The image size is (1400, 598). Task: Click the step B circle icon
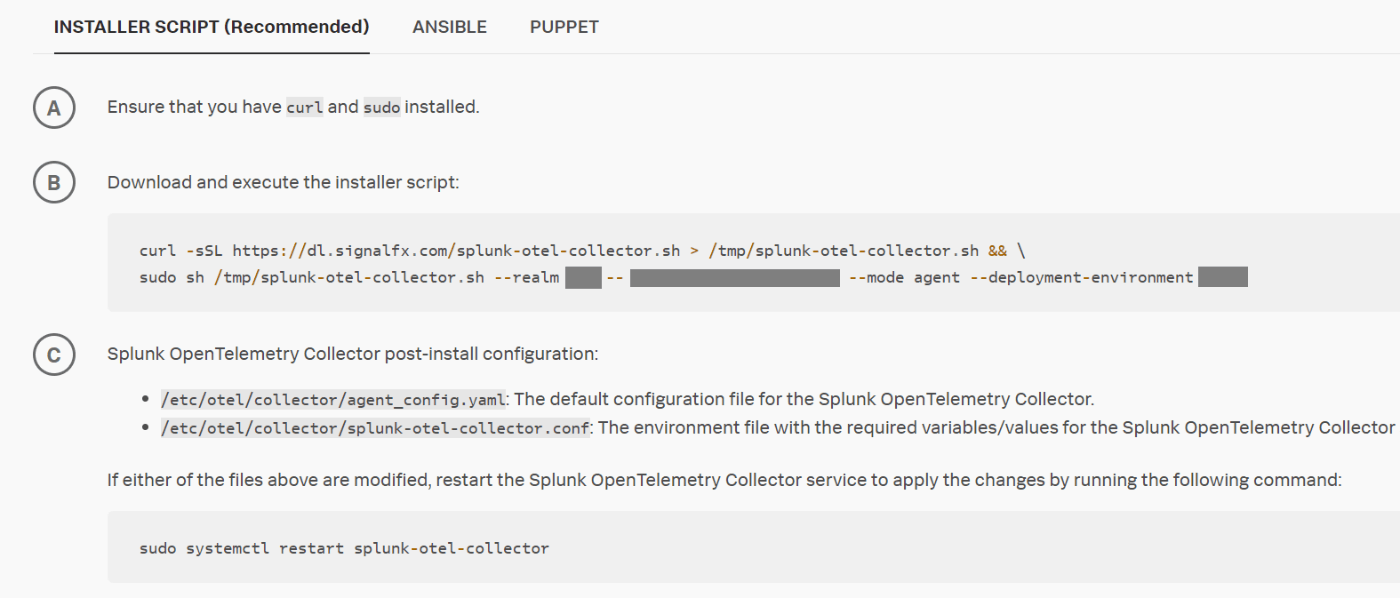pyautogui.click(x=54, y=183)
